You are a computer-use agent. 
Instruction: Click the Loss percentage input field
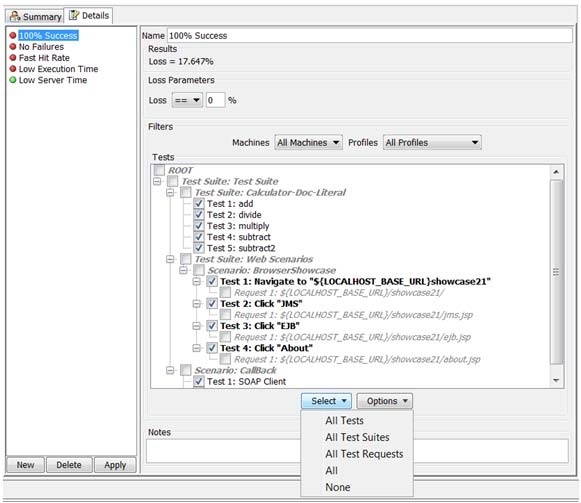(215, 100)
